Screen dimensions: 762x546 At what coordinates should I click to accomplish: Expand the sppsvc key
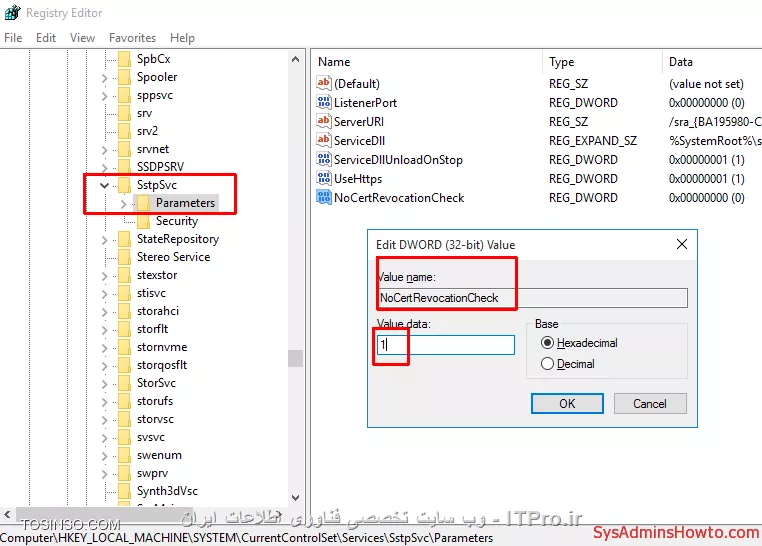tap(104, 96)
